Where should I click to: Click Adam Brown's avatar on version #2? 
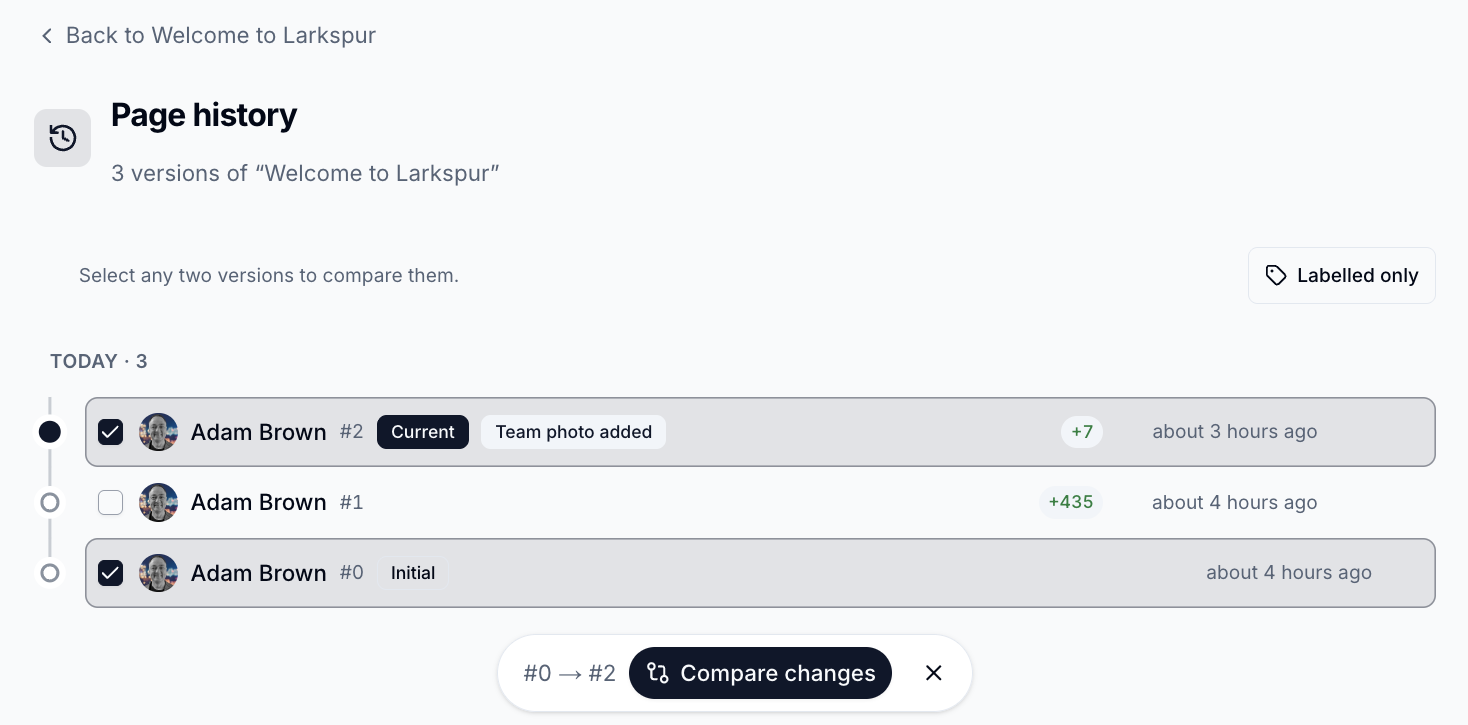158,432
